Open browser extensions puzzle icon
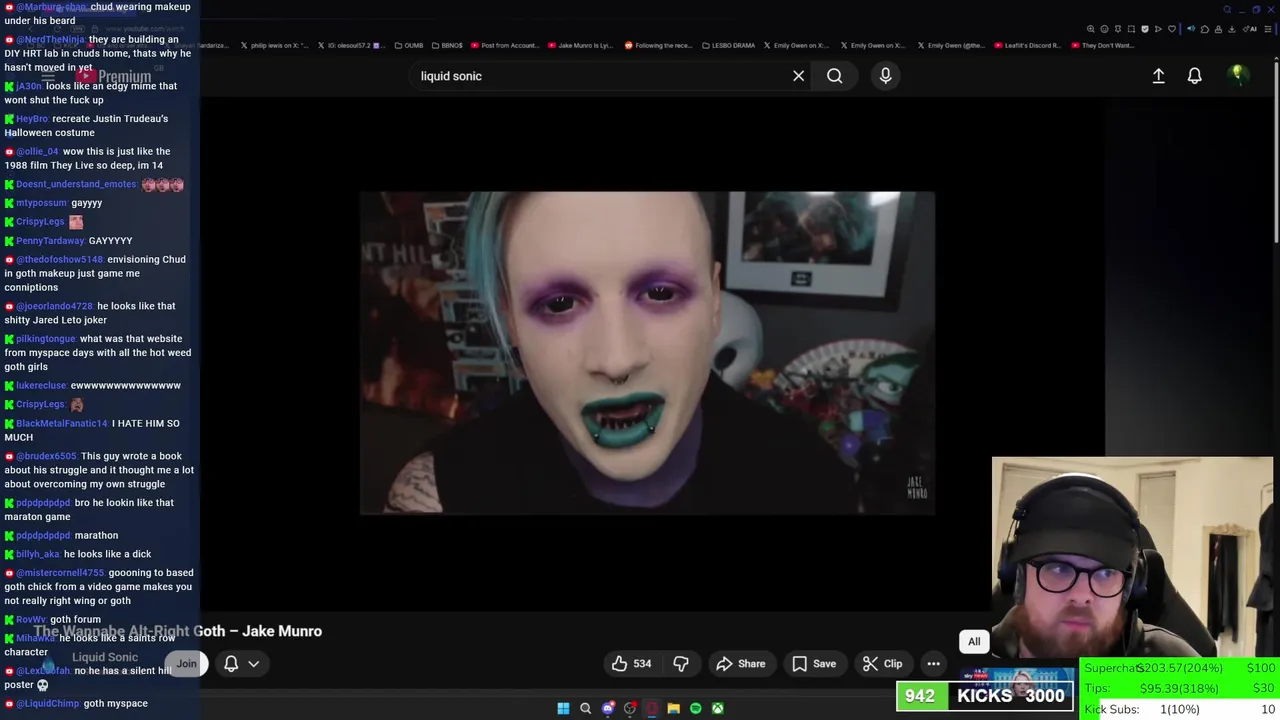This screenshot has height=720, width=1280. 1205,29
